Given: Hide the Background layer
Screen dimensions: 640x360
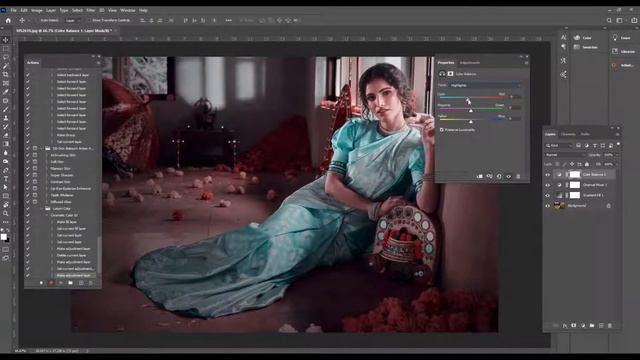Looking at the screenshot, I should tap(548, 206).
